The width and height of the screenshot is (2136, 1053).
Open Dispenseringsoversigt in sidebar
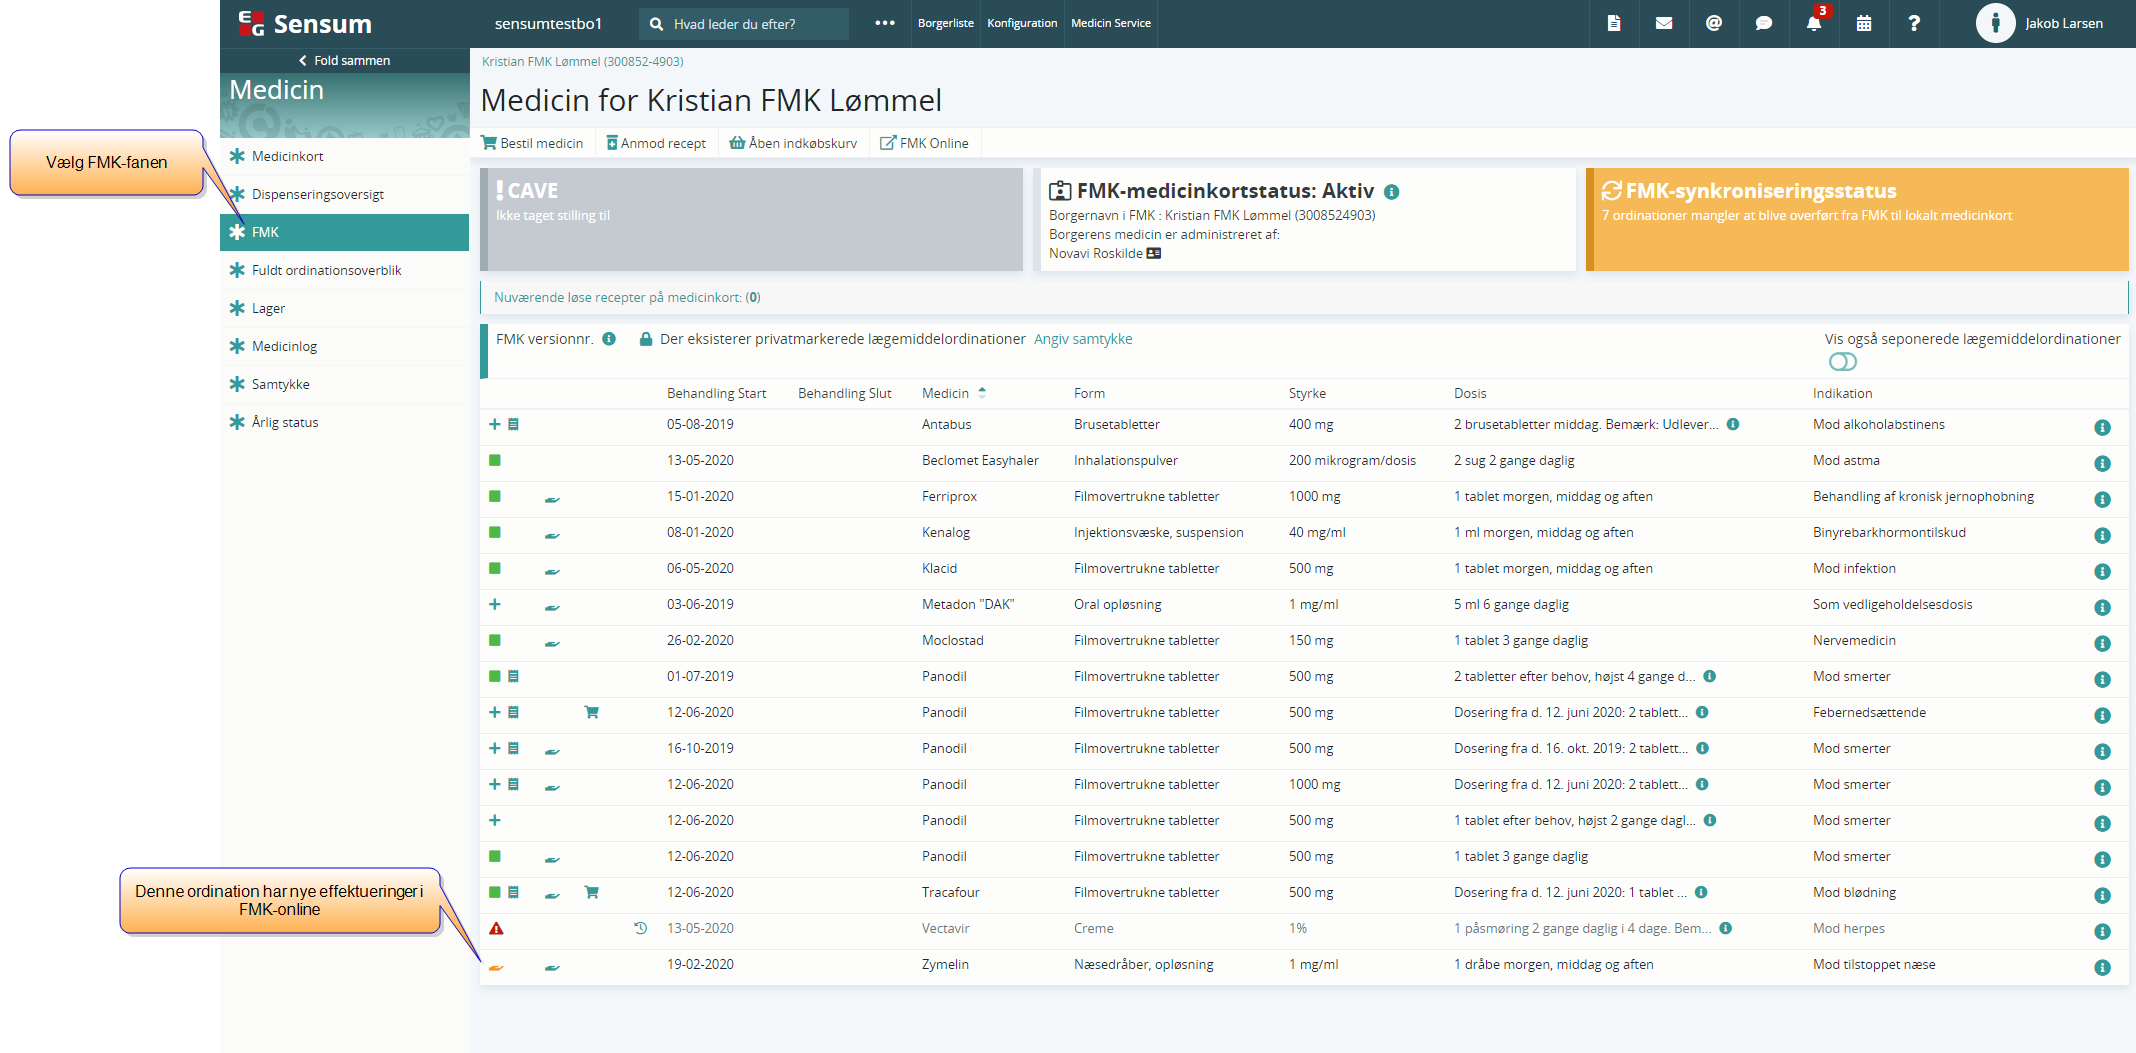point(344,194)
